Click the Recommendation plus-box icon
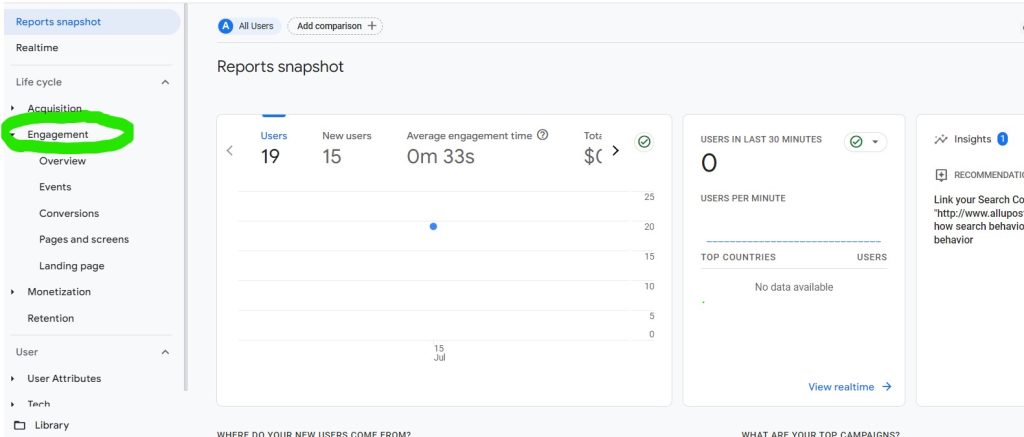 tap(941, 175)
